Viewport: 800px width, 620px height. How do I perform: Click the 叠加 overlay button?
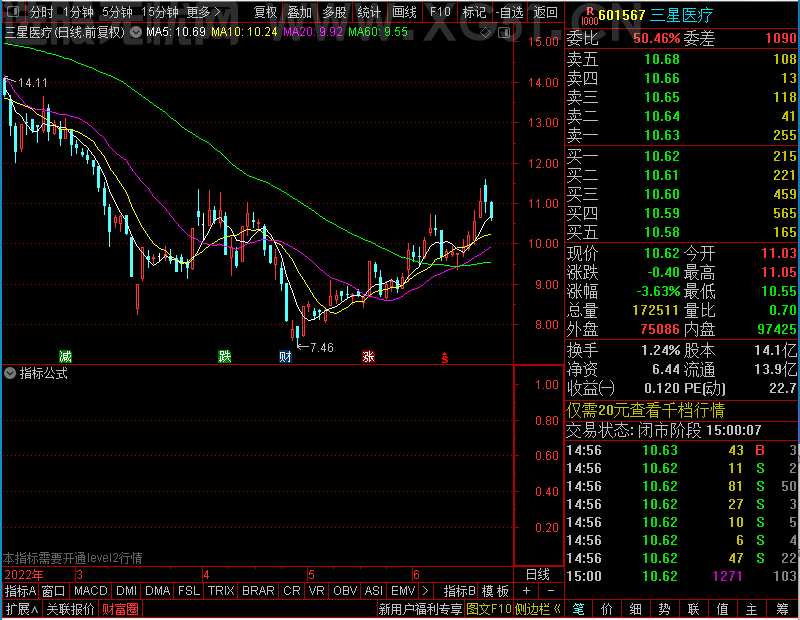tap(299, 12)
